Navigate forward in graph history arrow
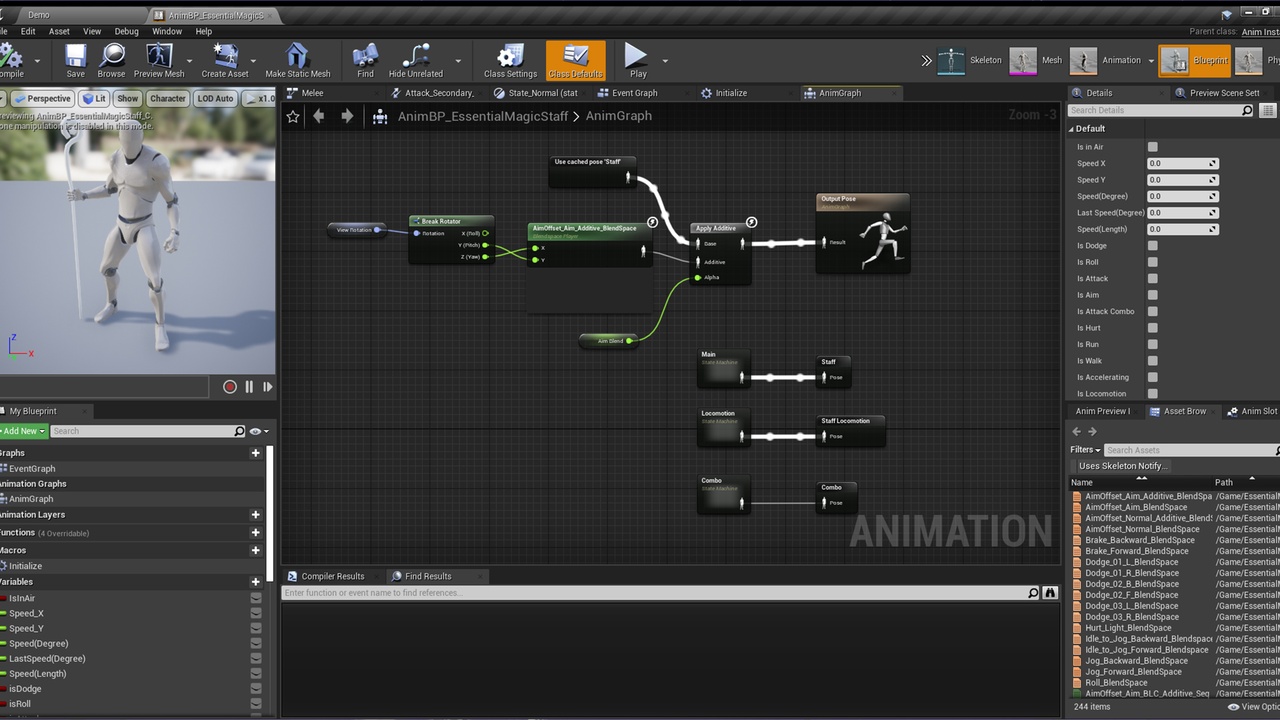Image resolution: width=1280 pixels, height=720 pixels. point(347,116)
